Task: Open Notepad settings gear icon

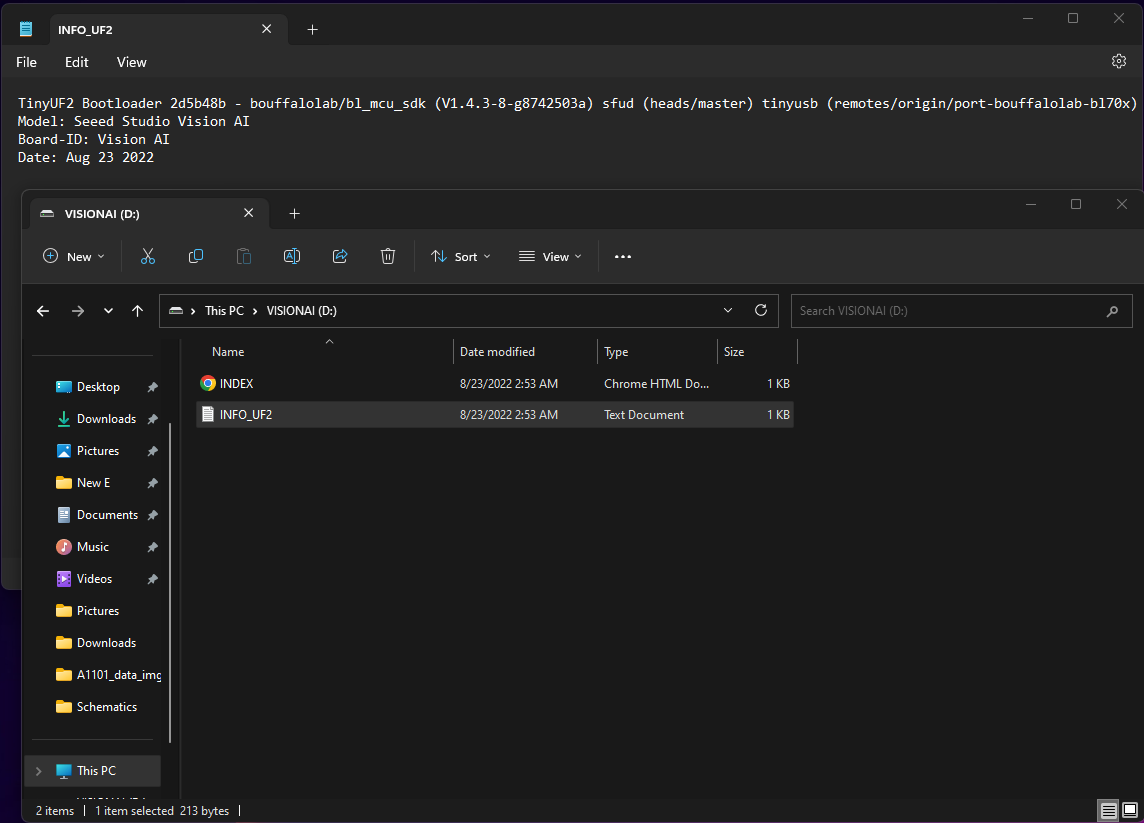Action: (1119, 62)
